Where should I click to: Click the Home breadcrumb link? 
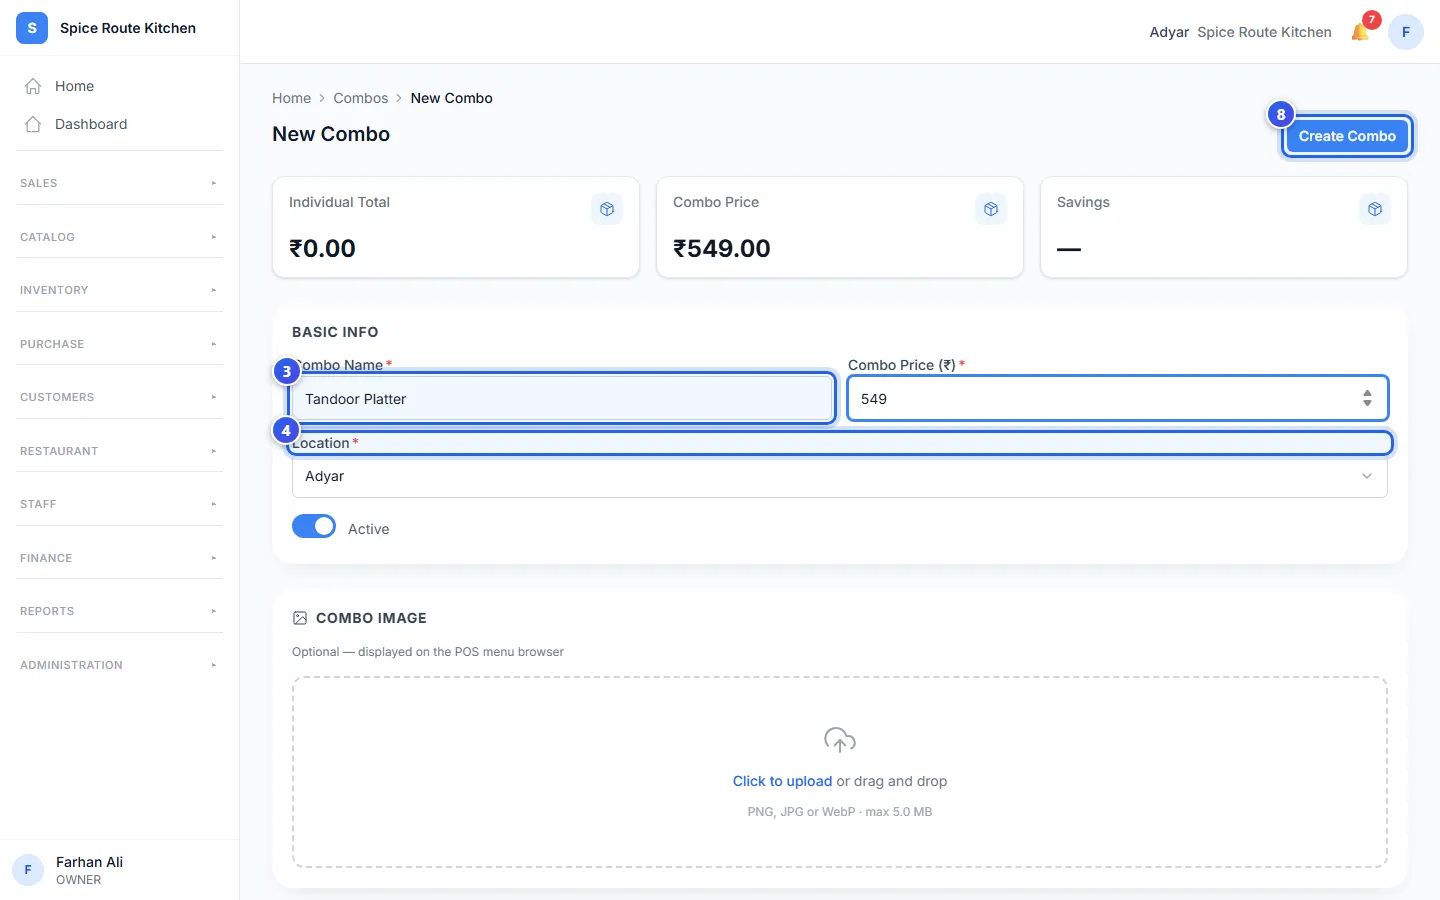tap(291, 98)
